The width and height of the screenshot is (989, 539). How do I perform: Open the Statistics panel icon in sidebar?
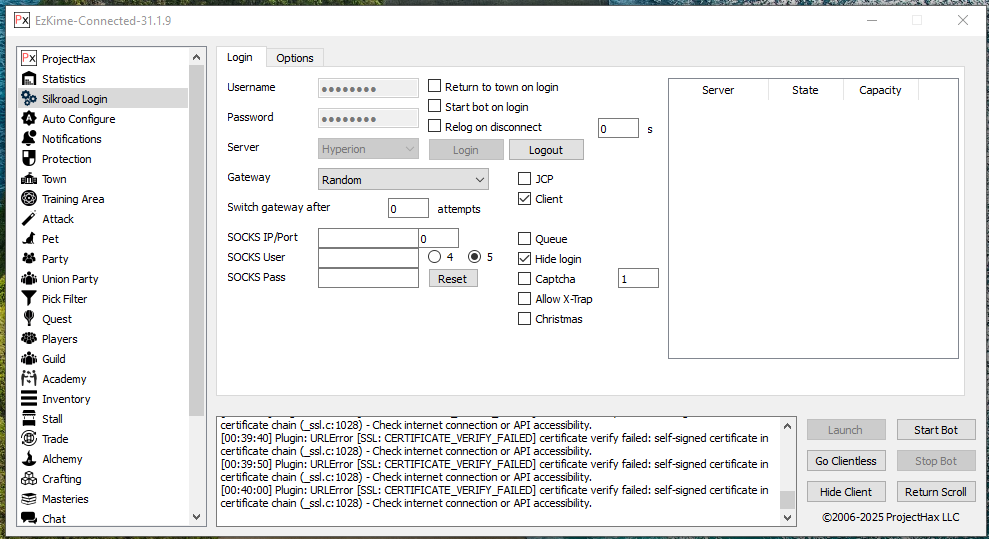pos(29,79)
